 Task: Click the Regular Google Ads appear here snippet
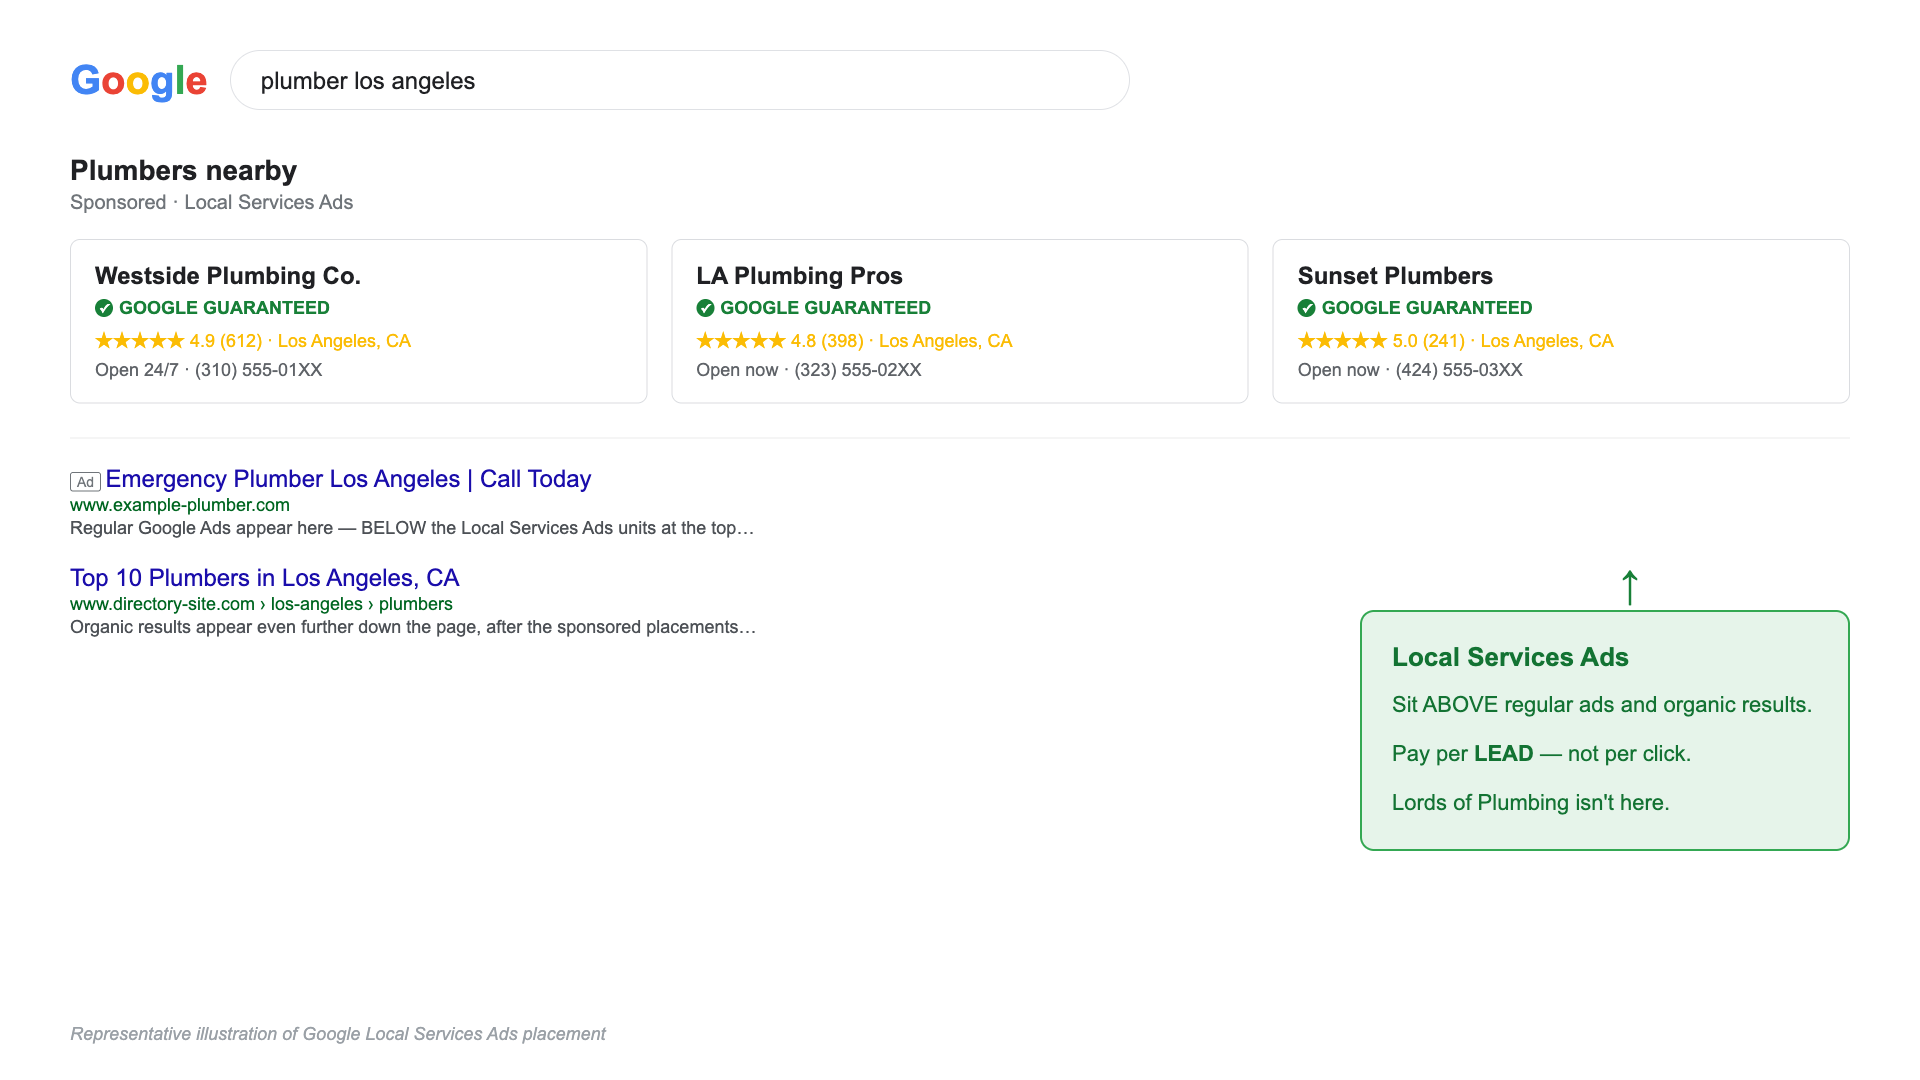click(412, 528)
